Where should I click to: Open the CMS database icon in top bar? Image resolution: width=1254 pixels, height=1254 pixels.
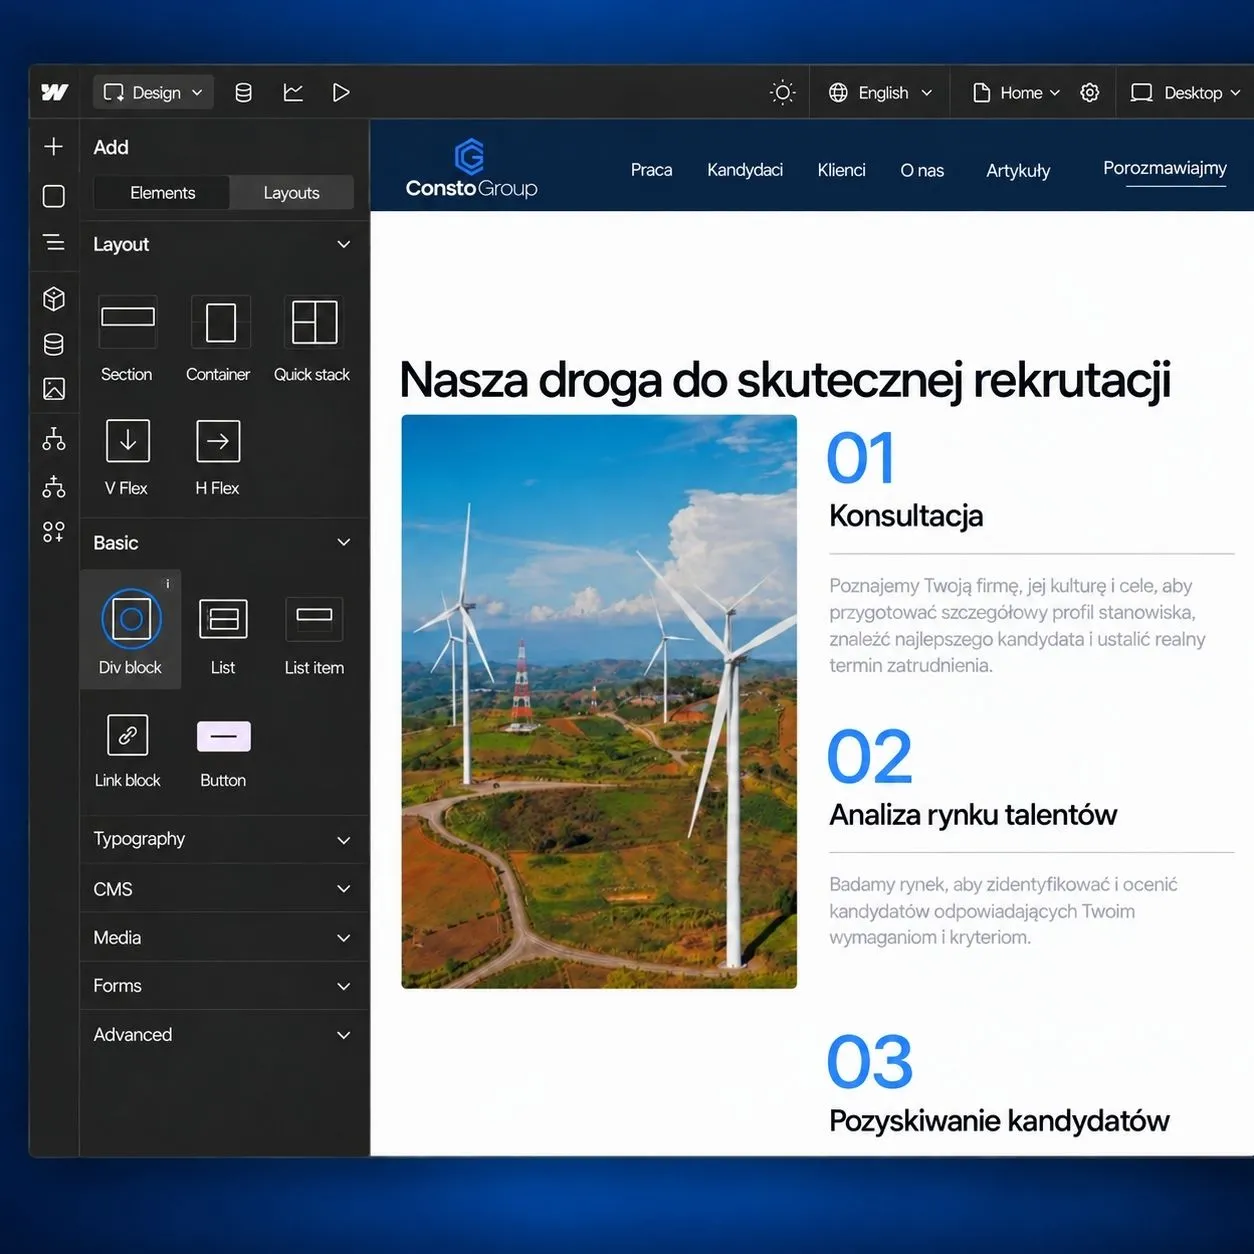click(243, 92)
